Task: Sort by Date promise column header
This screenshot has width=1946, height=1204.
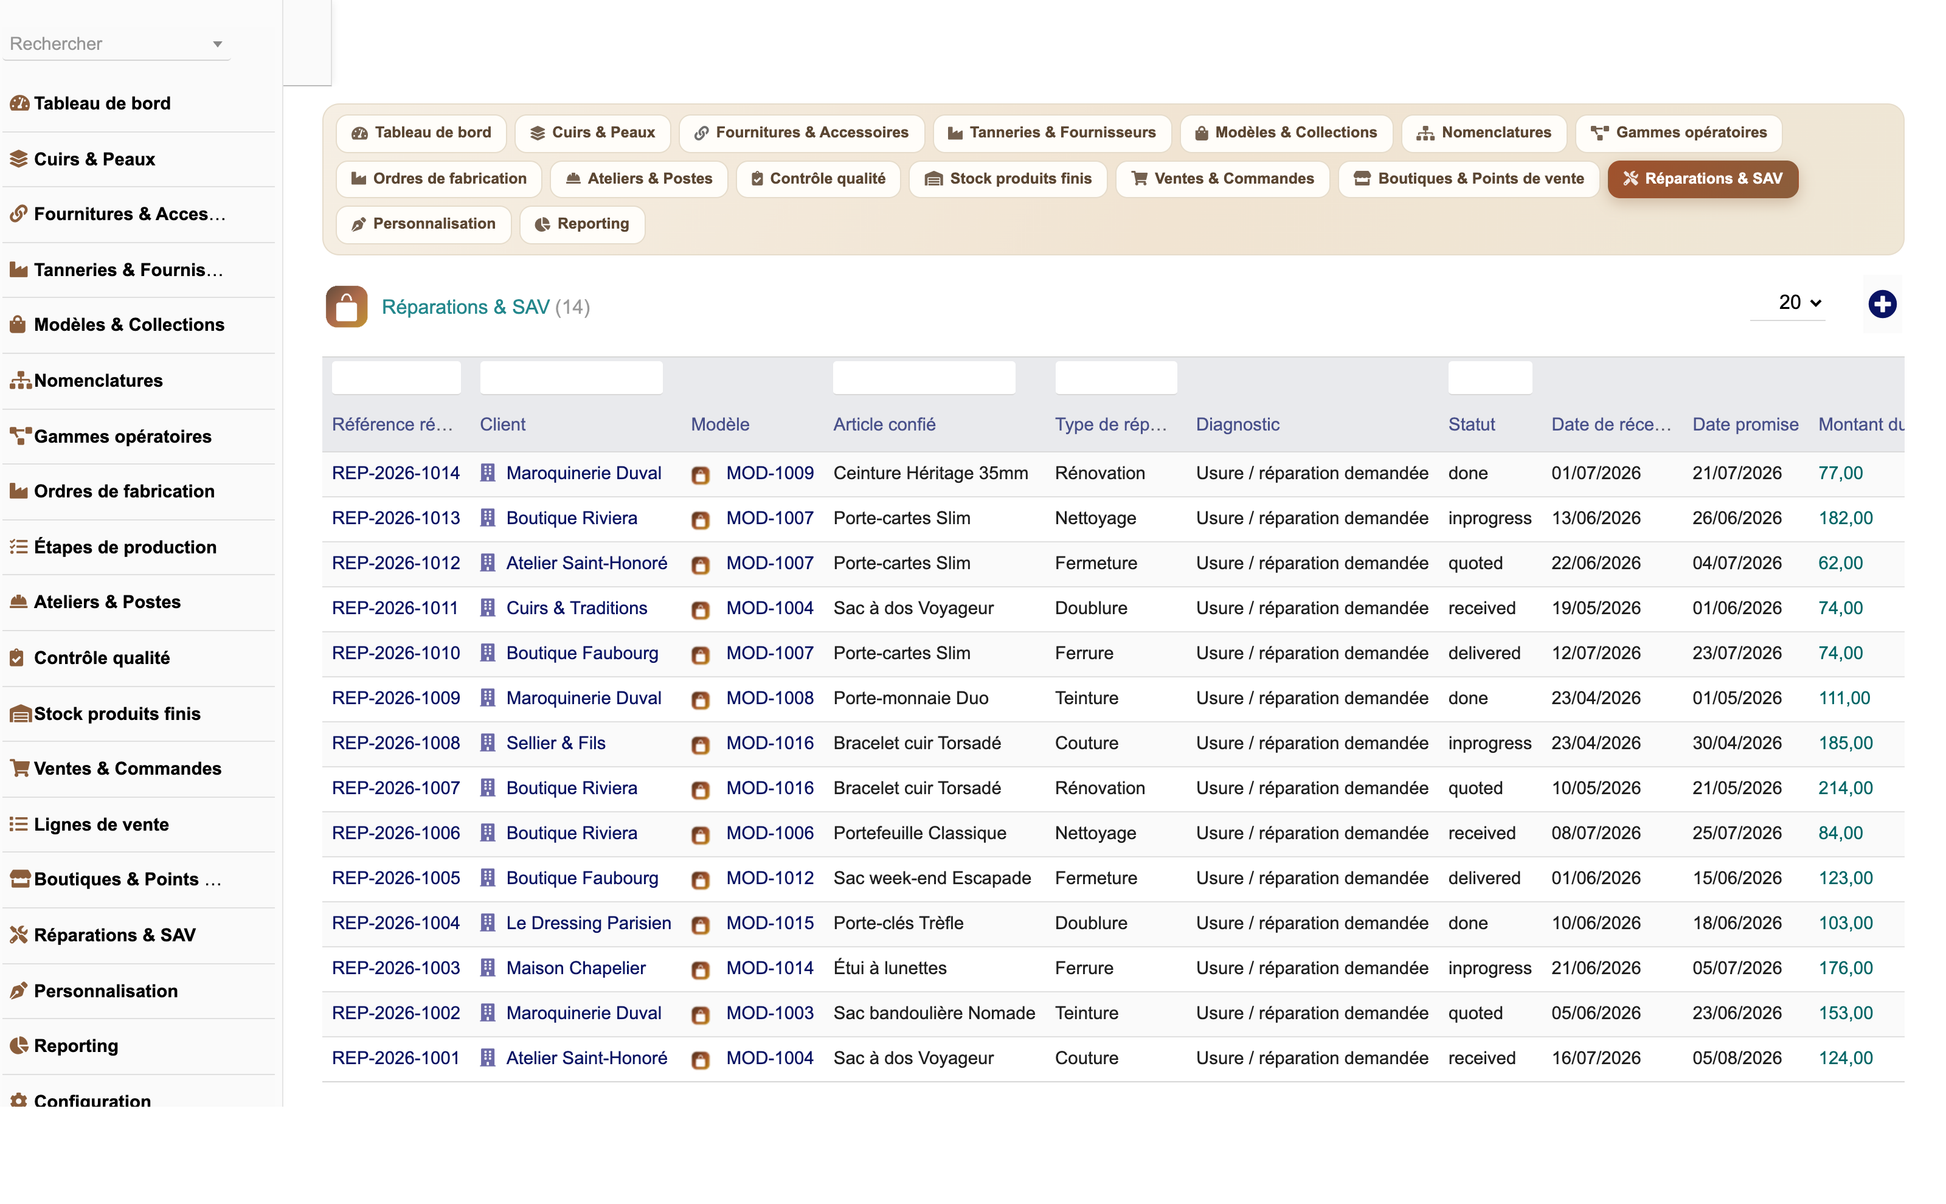Action: (1745, 424)
